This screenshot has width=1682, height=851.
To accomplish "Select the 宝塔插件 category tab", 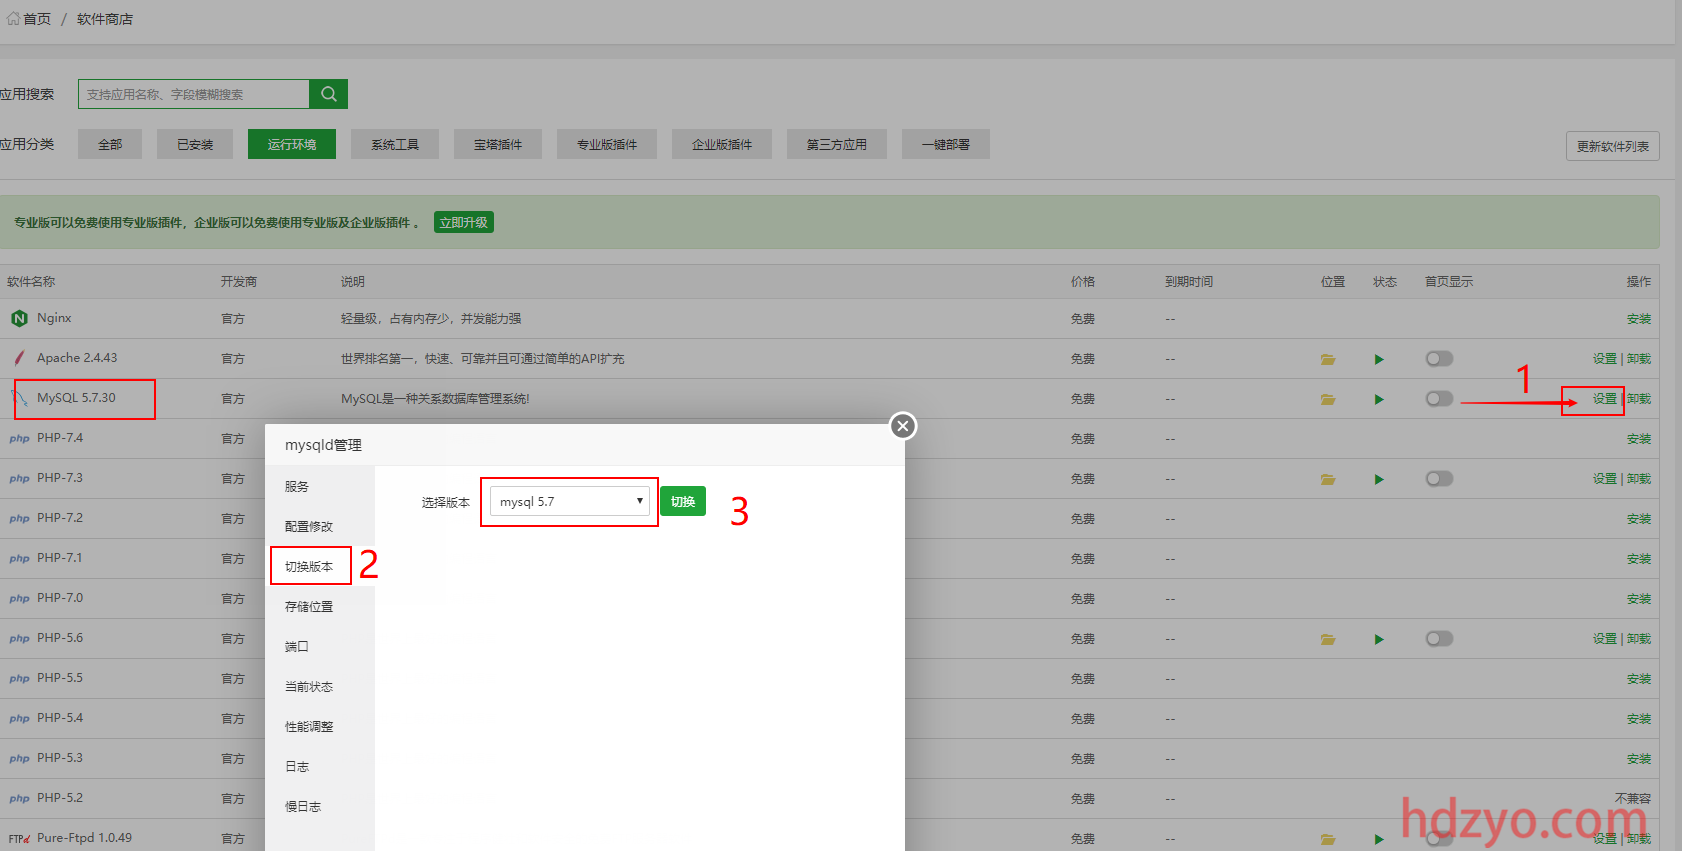I will point(498,144).
